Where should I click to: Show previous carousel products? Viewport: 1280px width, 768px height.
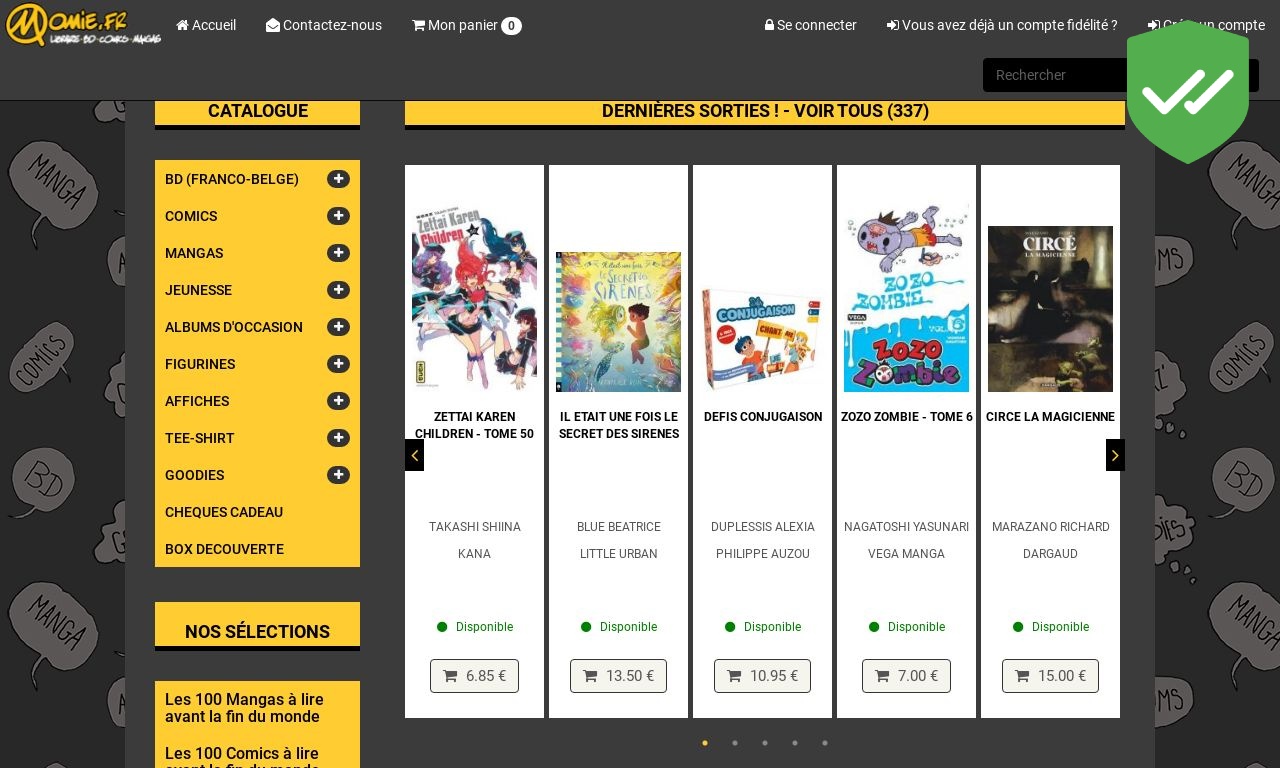pos(414,455)
